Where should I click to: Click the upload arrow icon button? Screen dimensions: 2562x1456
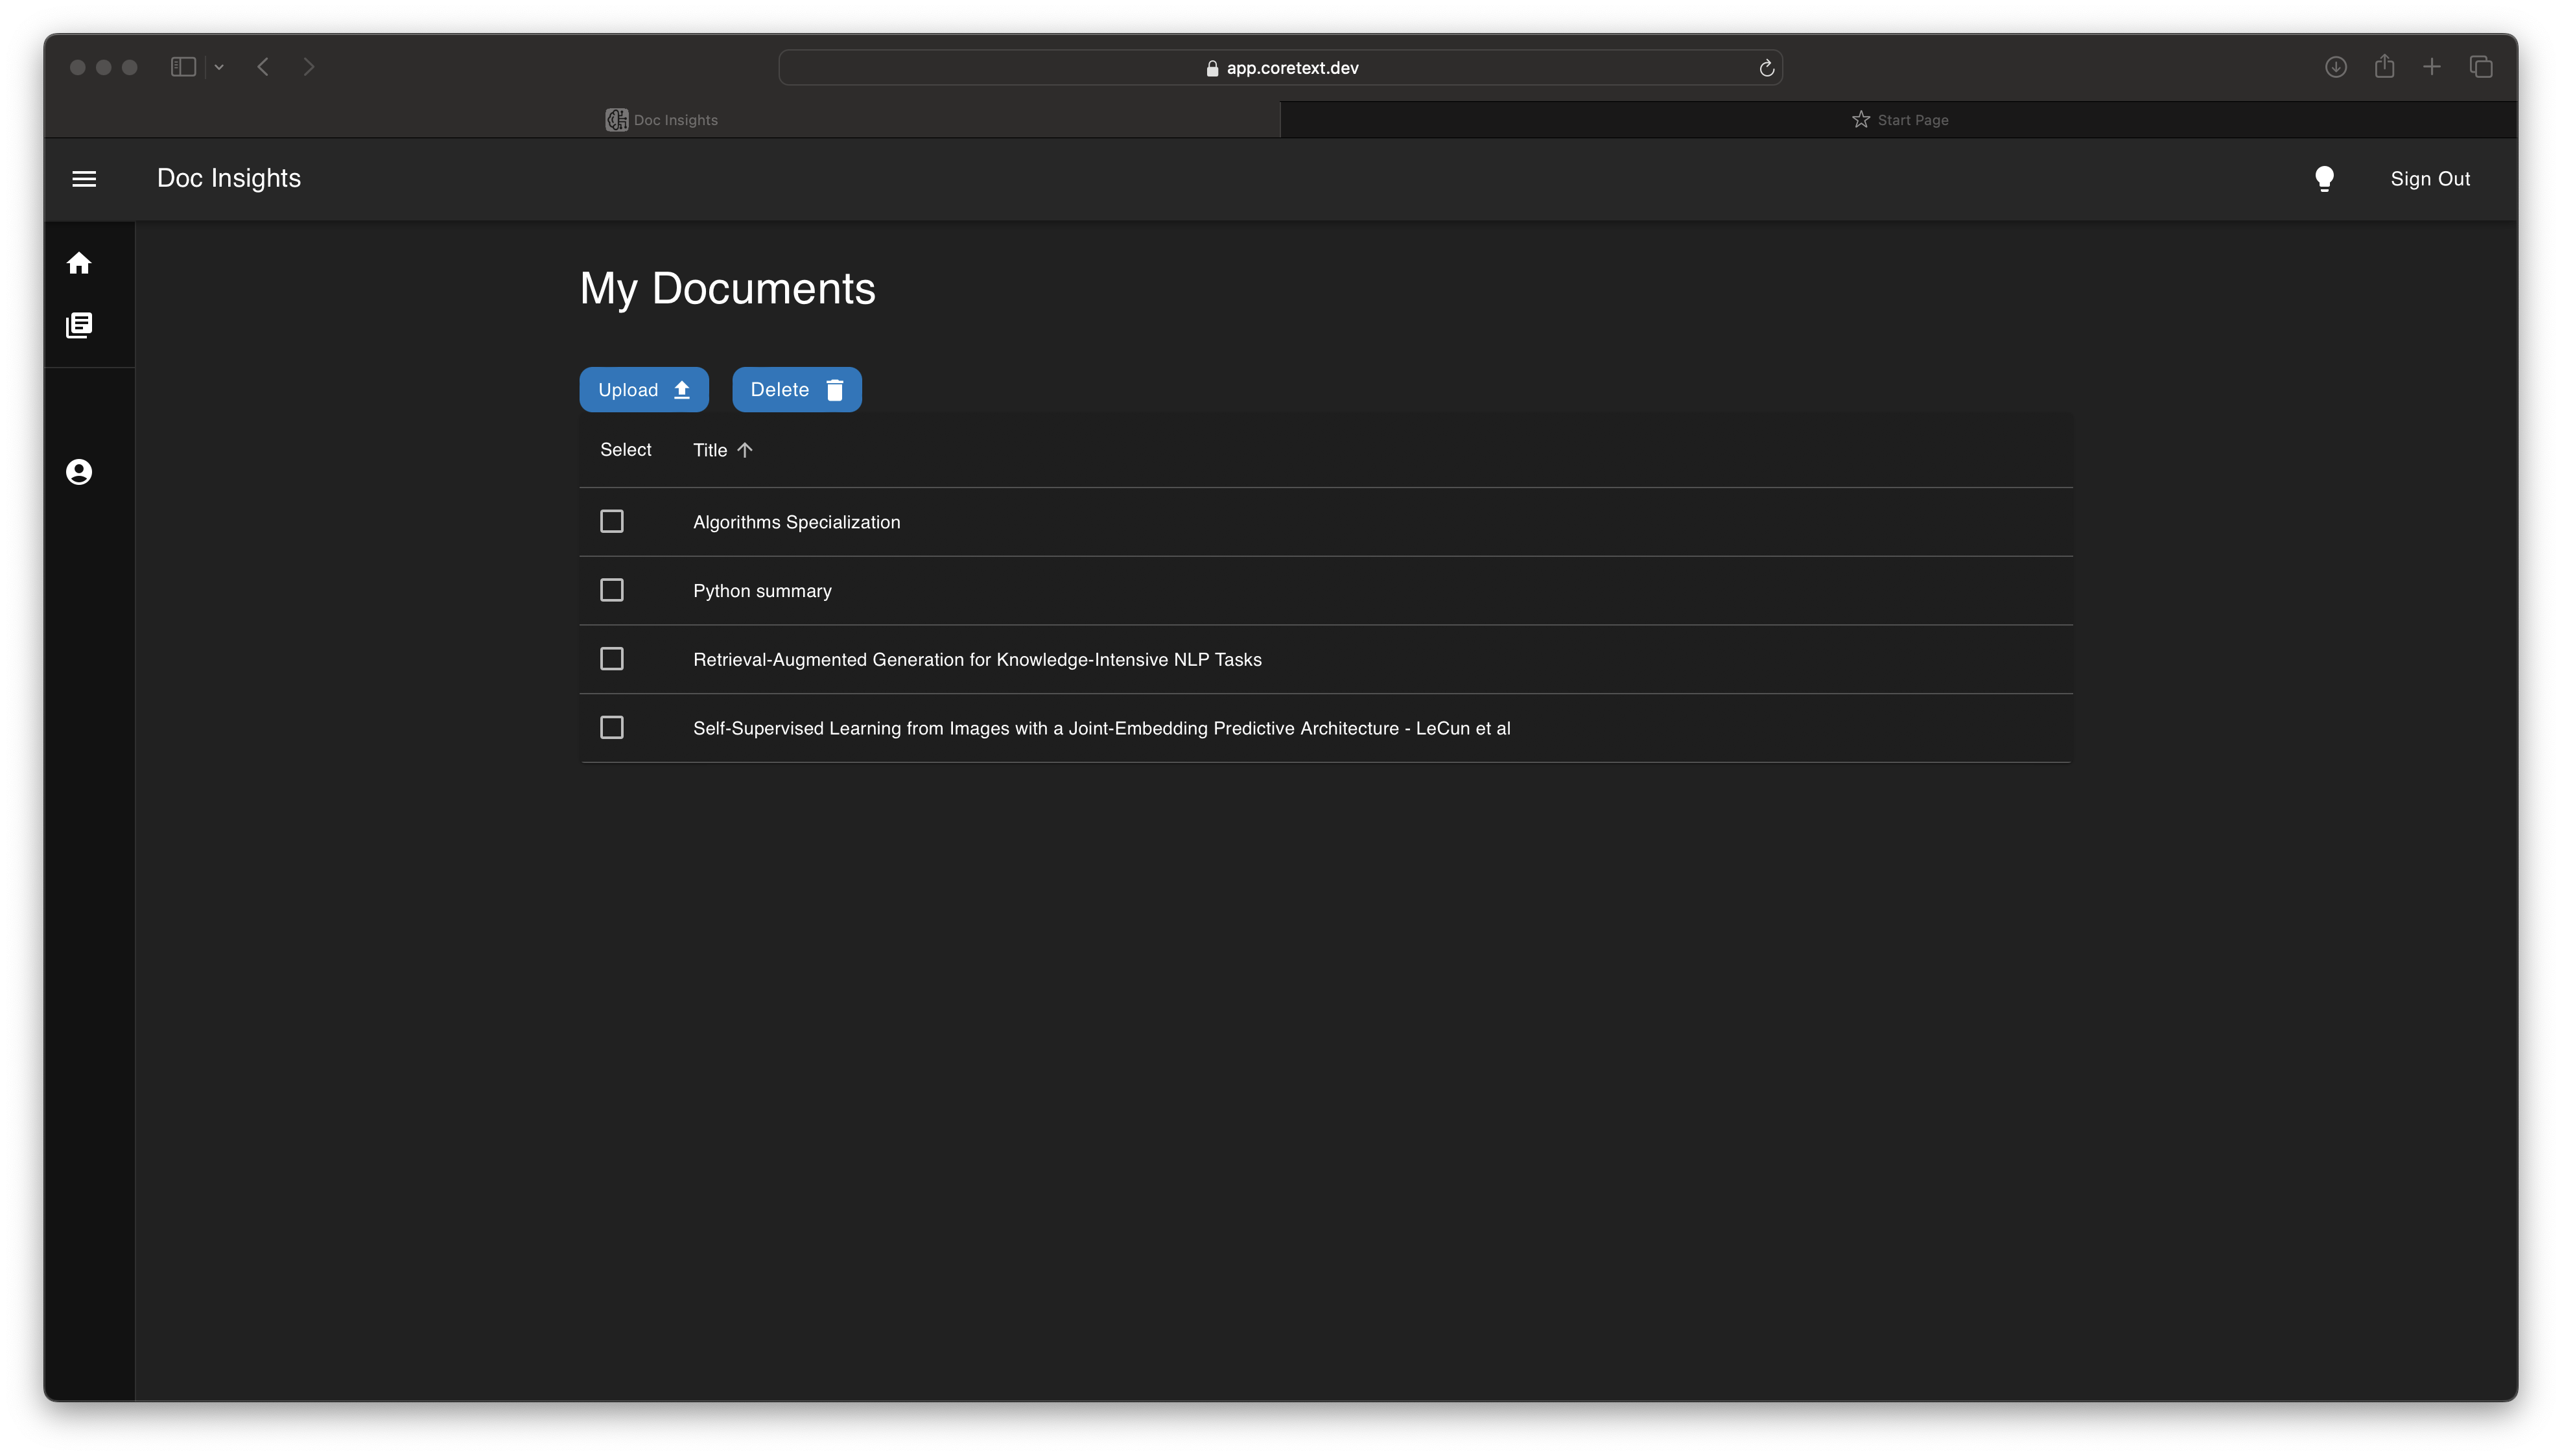[681, 389]
